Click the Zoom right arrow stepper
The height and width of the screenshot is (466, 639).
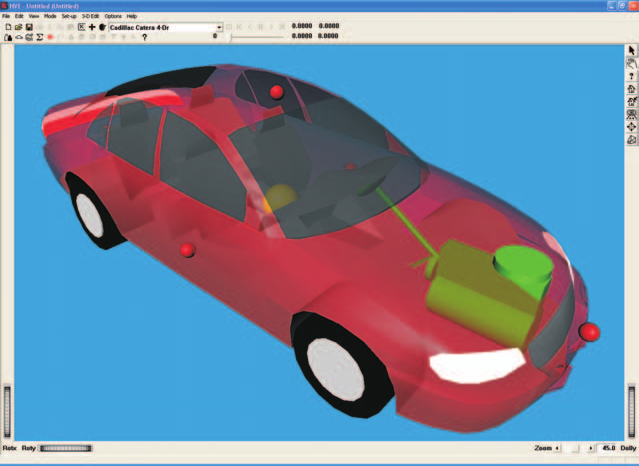click(591, 448)
